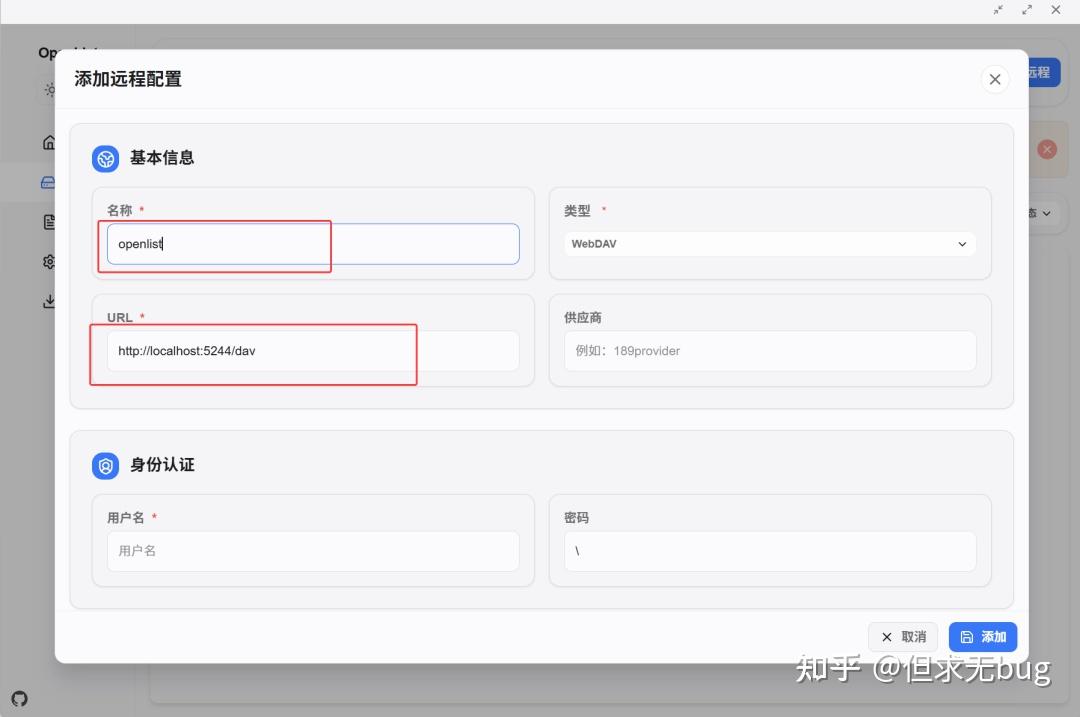Expand the status dropdown behind dialog
Image resolution: width=1080 pixels, height=717 pixels.
[x=1044, y=214]
